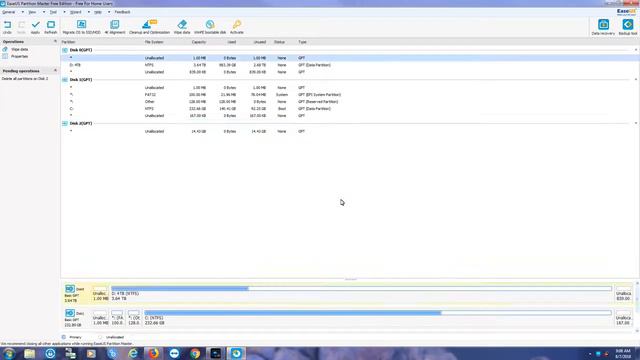Collapse the Disk 0(GPT) group
This screenshot has height=360, width=640.
click(636, 50)
